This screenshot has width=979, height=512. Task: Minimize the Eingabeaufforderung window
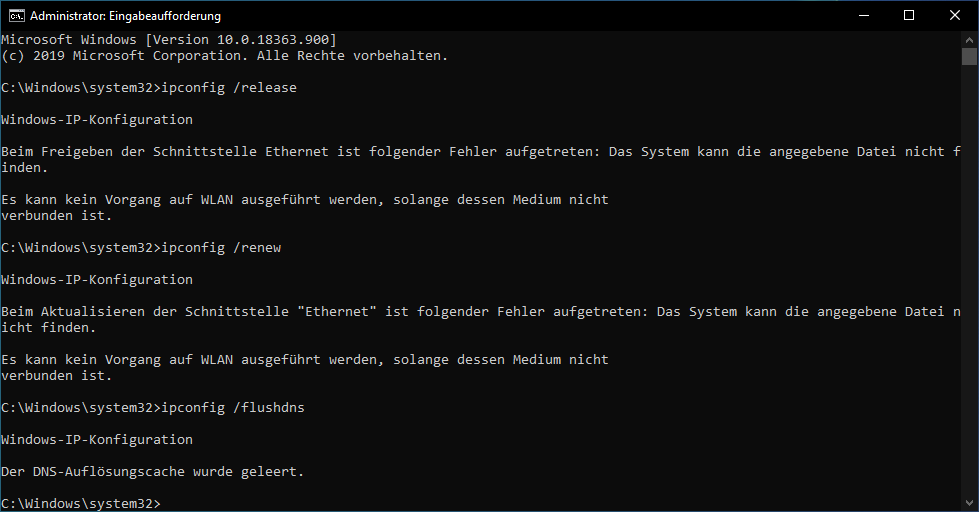864,16
